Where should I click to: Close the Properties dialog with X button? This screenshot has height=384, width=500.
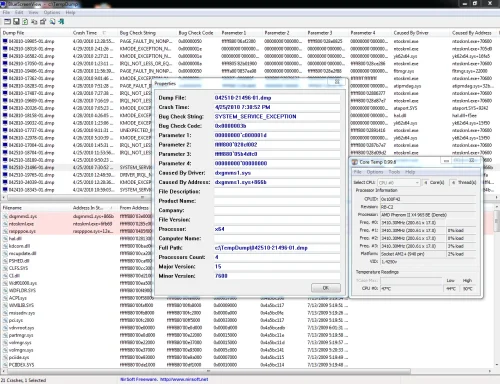pyautogui.click(x=337, y=82)
